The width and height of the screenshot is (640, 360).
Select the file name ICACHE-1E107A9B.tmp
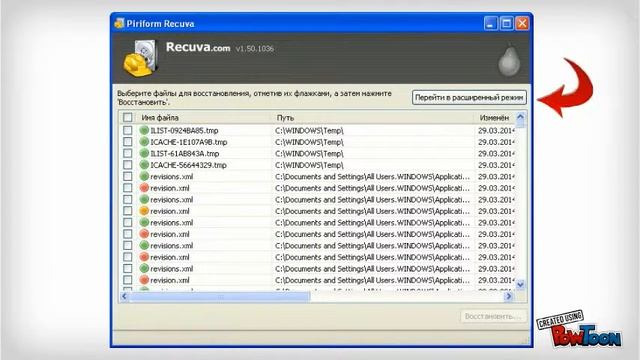point(189,142)
